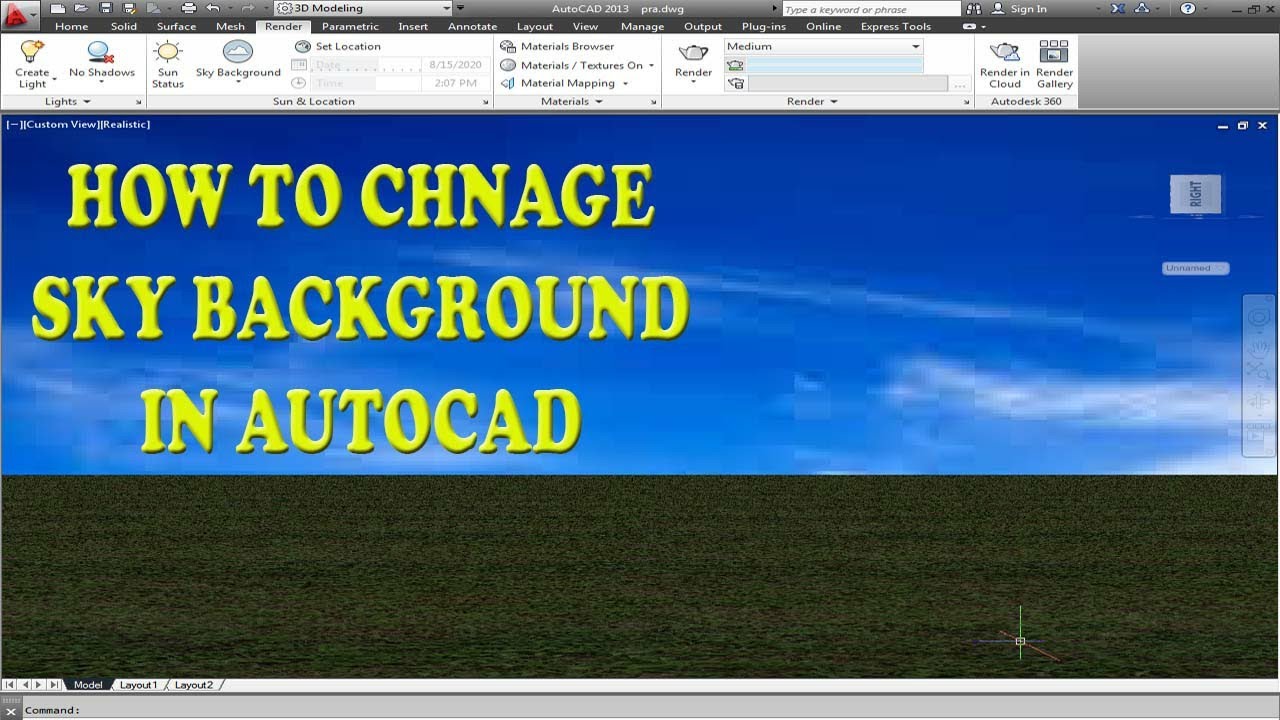Click the ellipsis browse button in Render panel

click(x=960, y=84)
